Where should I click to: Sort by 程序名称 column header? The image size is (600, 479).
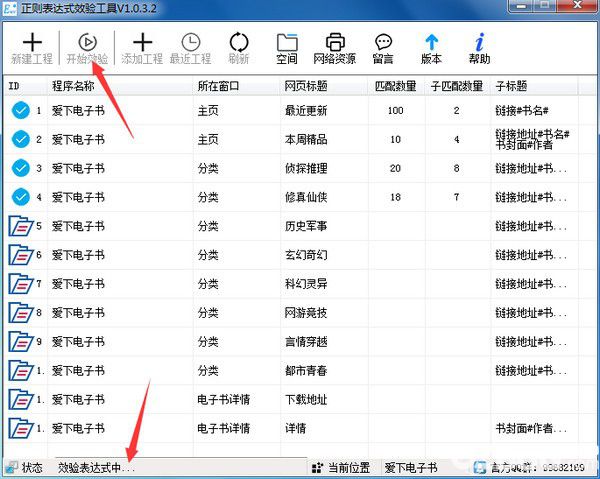coord(120,86)
